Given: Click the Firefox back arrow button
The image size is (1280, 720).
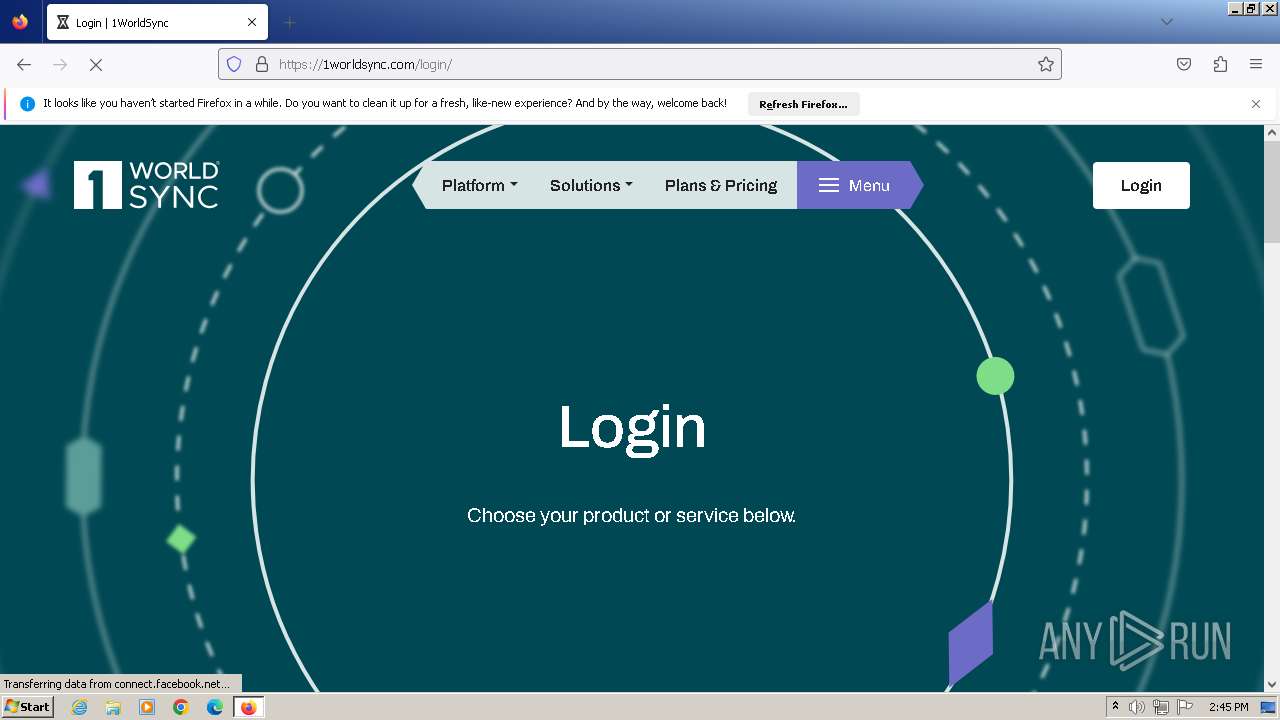Looking at the screenshot, I should pos(24,64).
